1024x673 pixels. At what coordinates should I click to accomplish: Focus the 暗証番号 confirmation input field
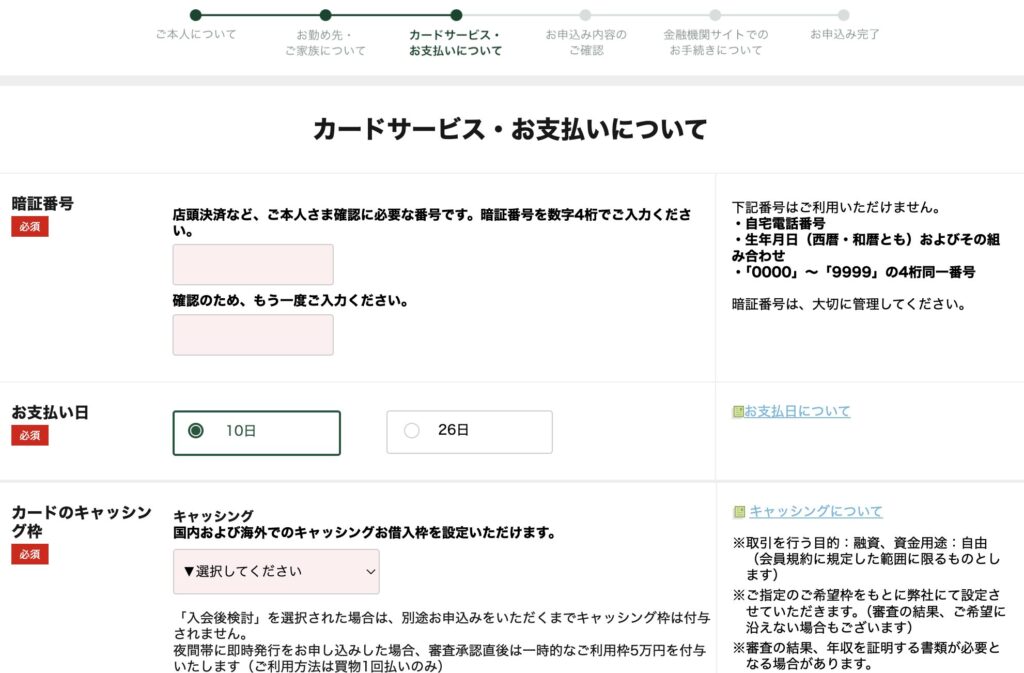click(x=253, y=335)
